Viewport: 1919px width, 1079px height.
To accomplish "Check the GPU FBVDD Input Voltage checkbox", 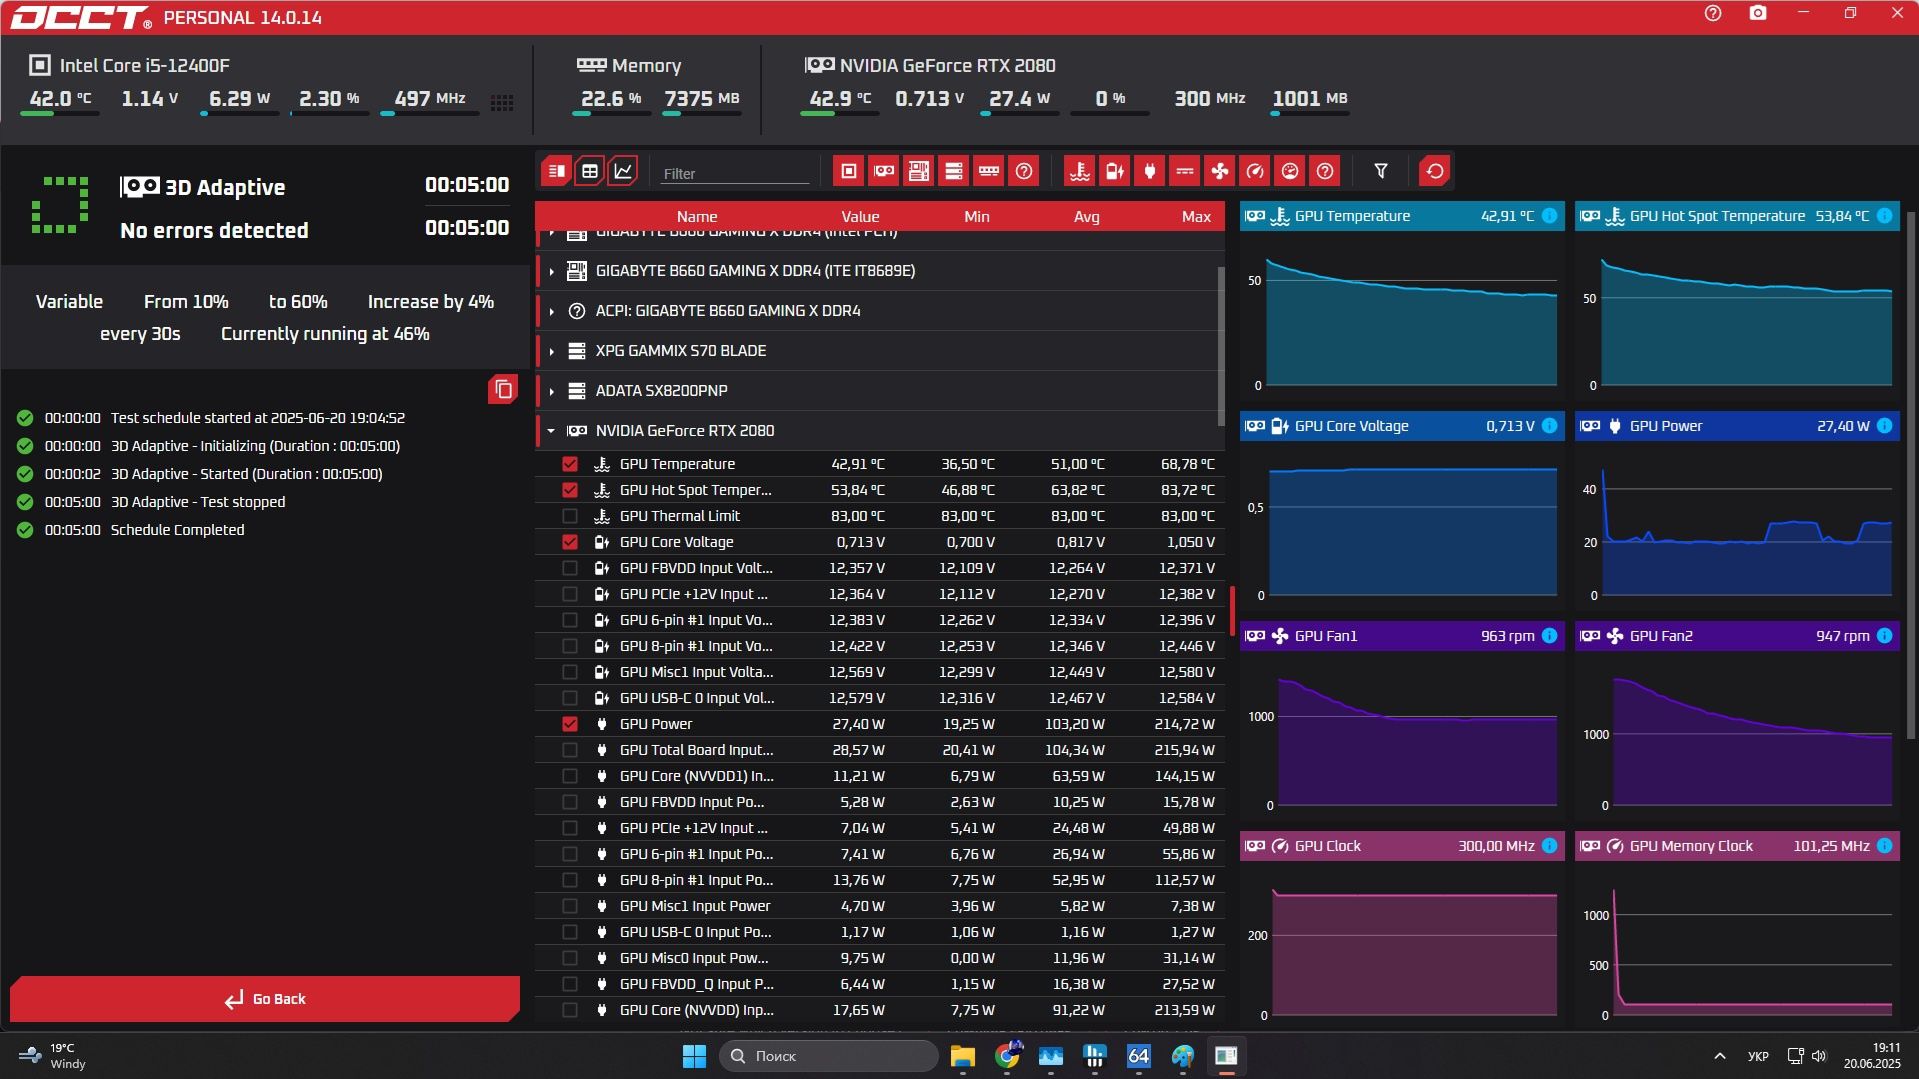I will tap(570, 568).
